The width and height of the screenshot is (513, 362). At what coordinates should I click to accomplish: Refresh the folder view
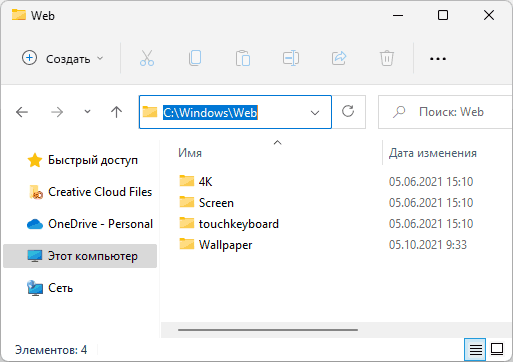click(348, 111)
